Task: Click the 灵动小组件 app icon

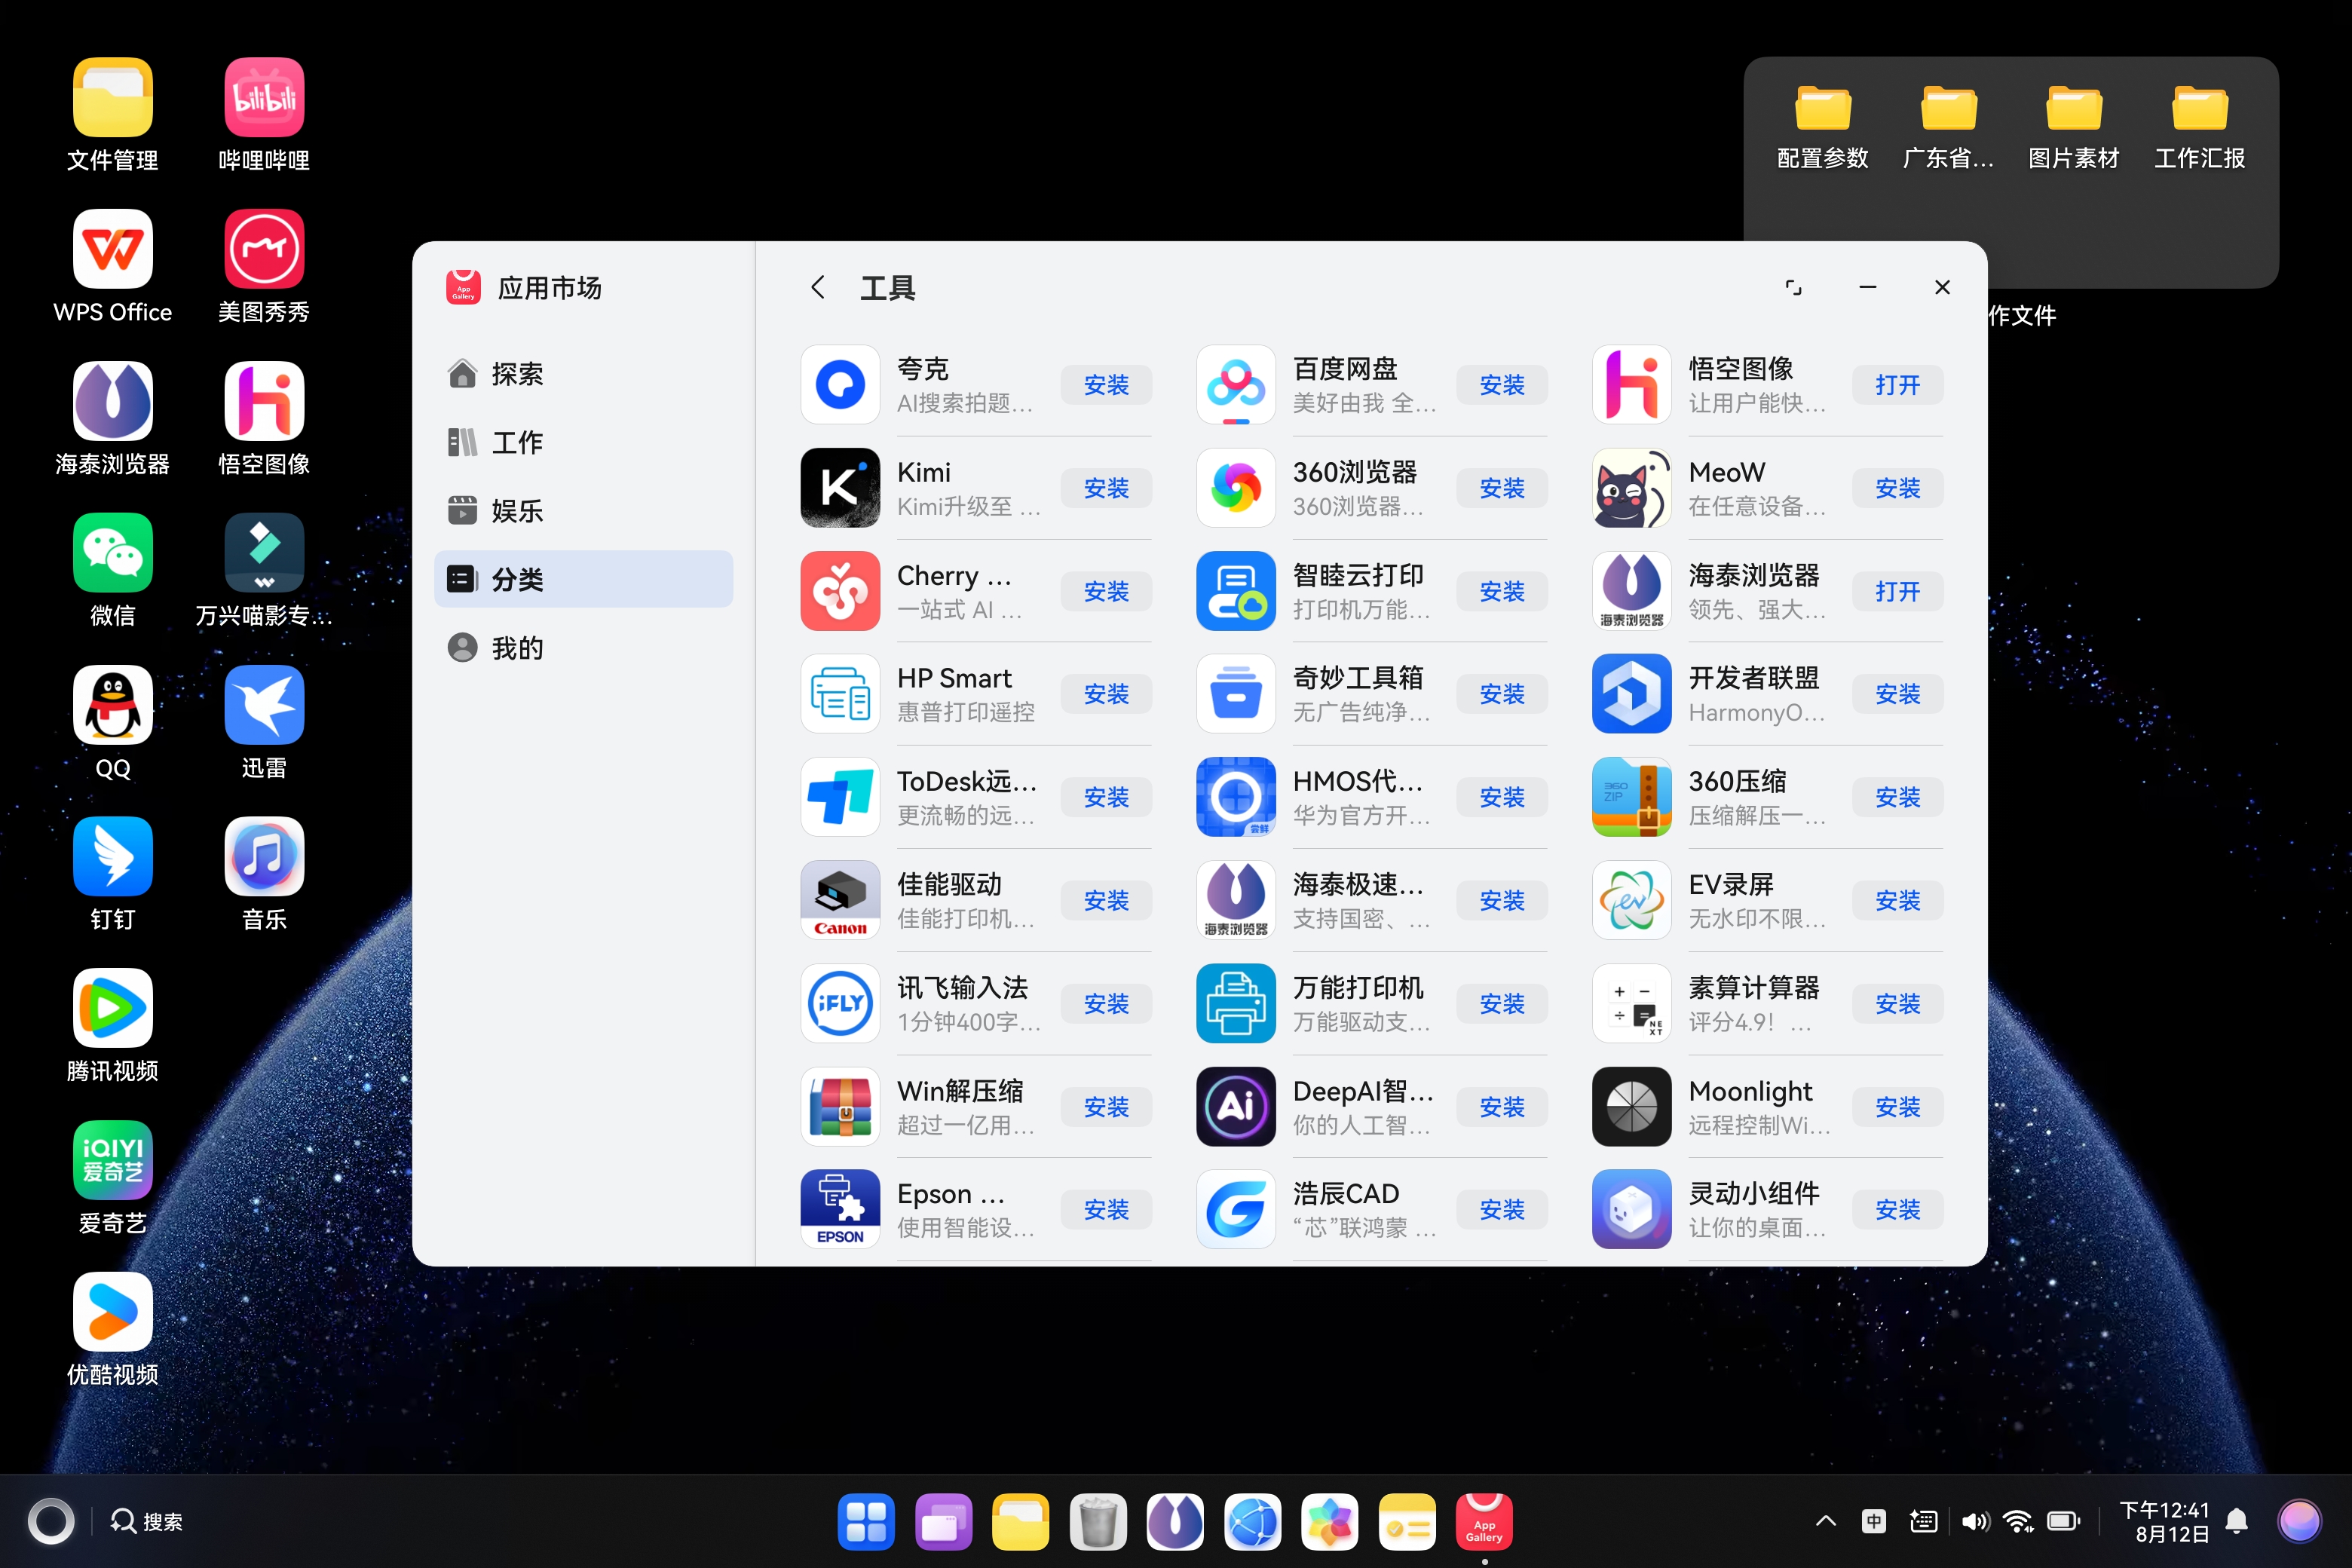Action: click(1632, 1210)
